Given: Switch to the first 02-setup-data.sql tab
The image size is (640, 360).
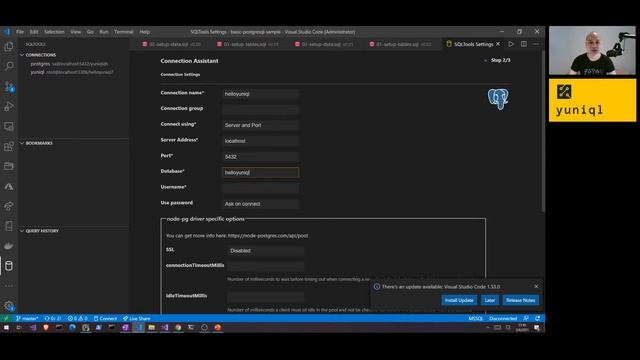Looking at the screenshot, I should tap(171, 44).
